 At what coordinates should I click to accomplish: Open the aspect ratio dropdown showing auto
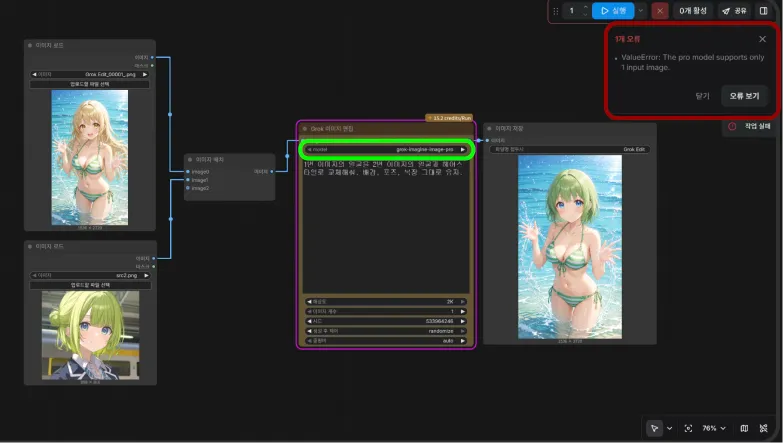(386, 341)
